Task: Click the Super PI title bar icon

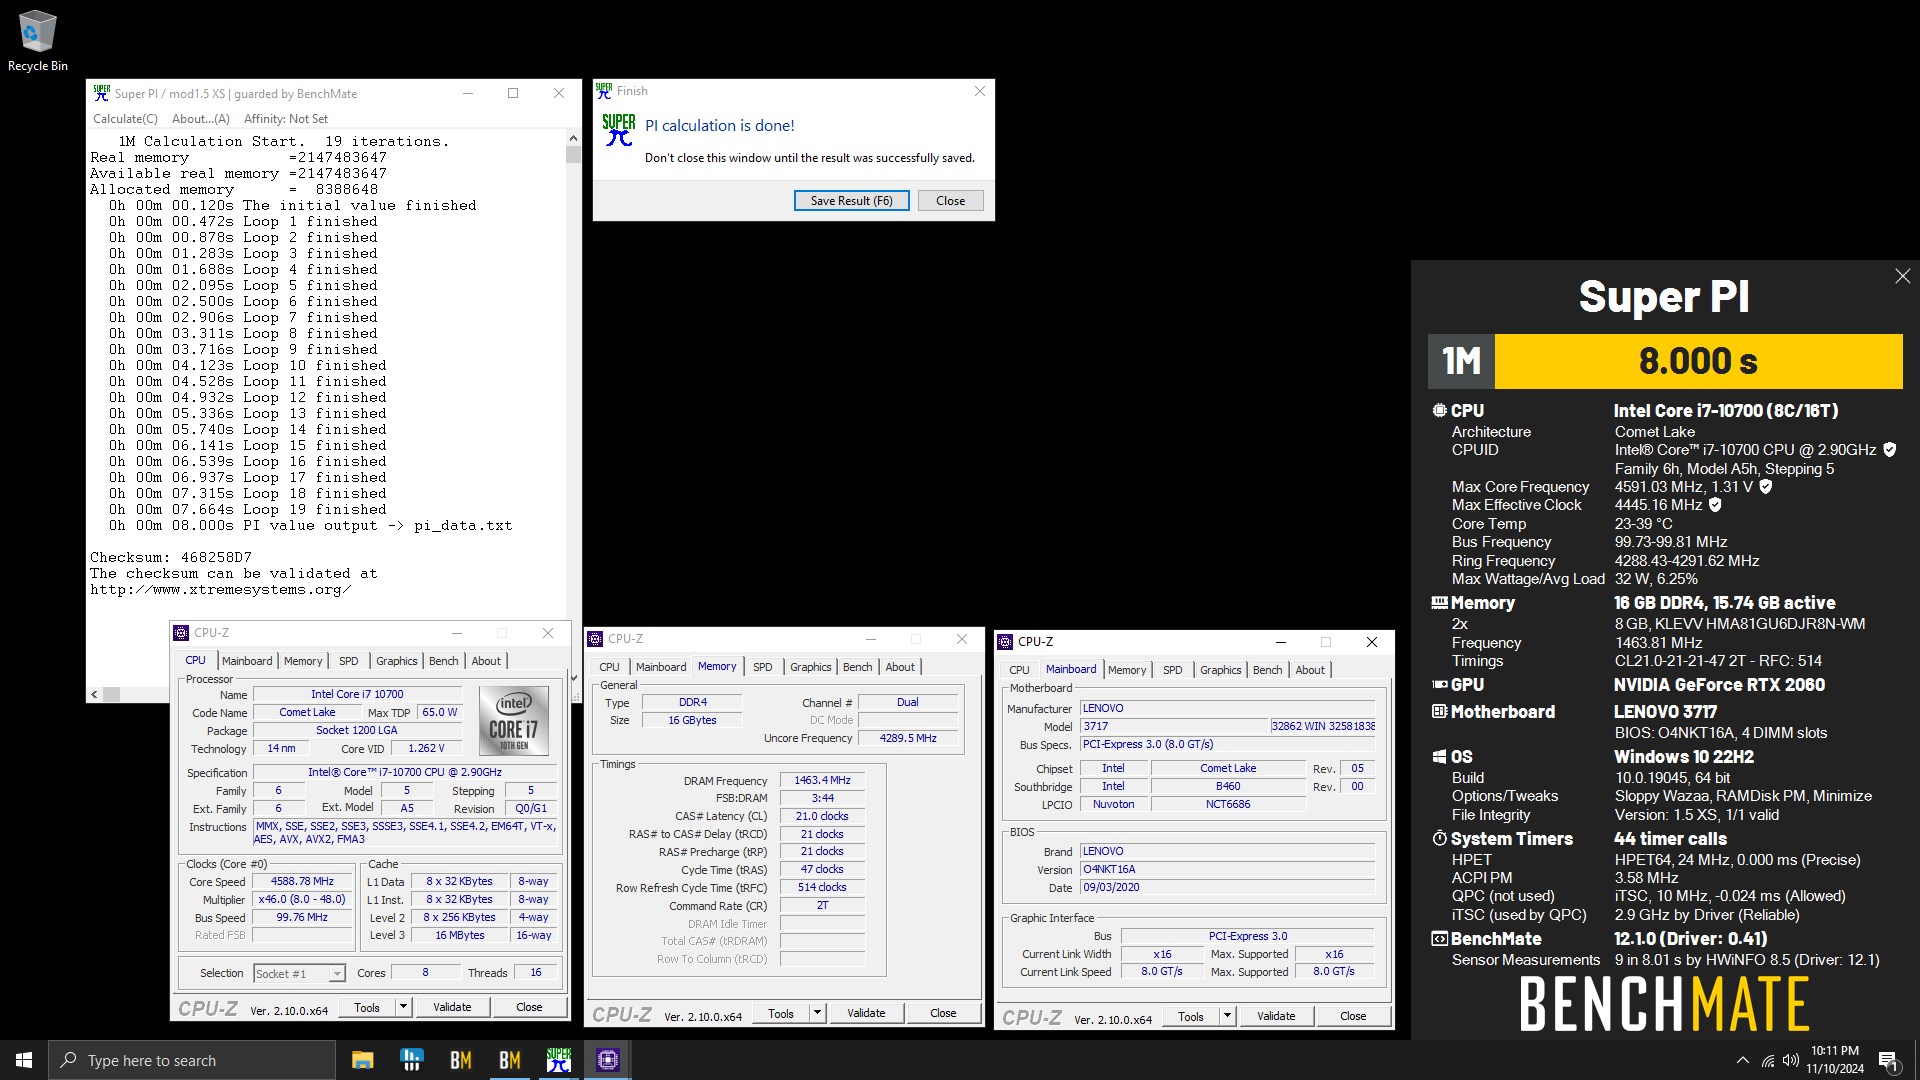Action: click(x=102, y=93)
